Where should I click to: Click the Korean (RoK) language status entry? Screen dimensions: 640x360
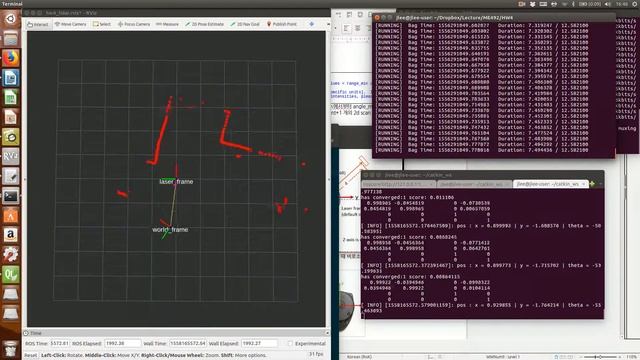(x=359, y=357)
